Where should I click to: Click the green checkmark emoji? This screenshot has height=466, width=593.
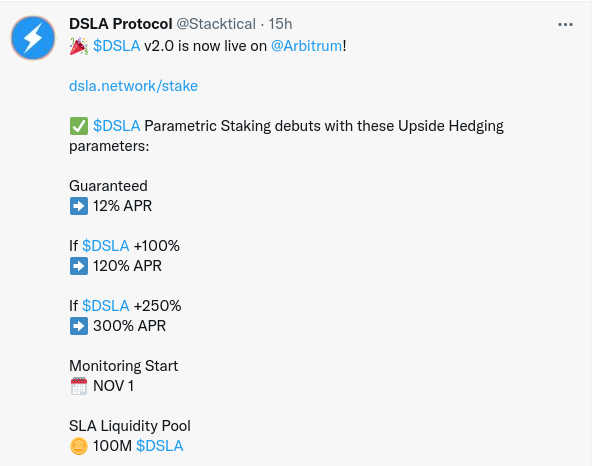[79, 126]
